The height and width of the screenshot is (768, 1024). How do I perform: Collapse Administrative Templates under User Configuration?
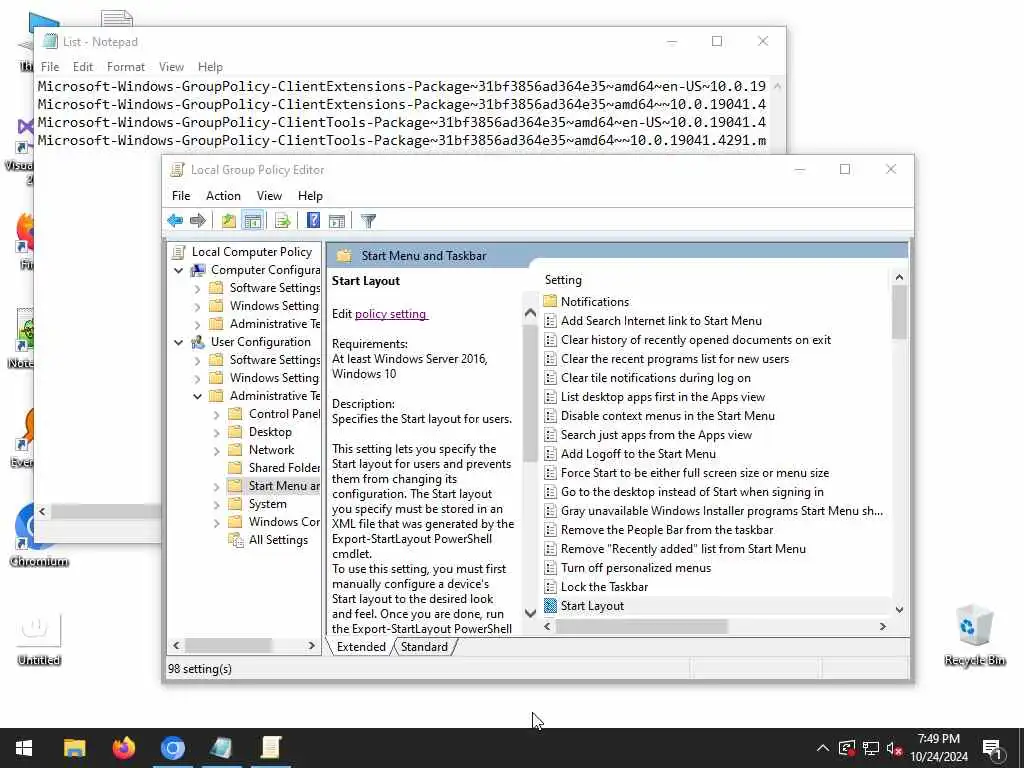(x=197, y=396)
